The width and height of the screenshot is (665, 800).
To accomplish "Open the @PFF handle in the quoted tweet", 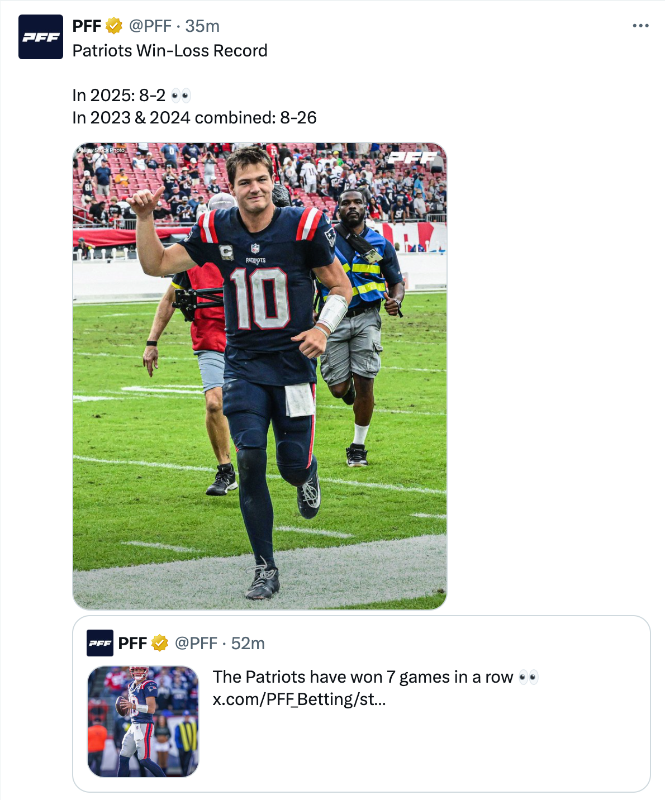I will pos(196,643).
